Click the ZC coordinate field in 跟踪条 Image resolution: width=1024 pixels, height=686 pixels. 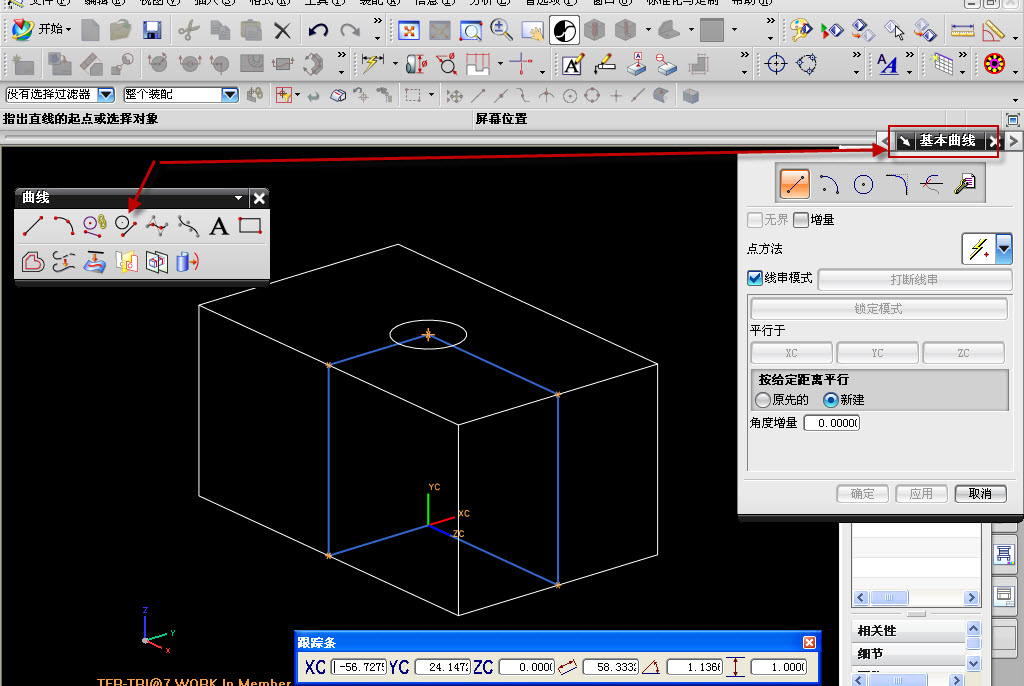(x=526, y=667)
